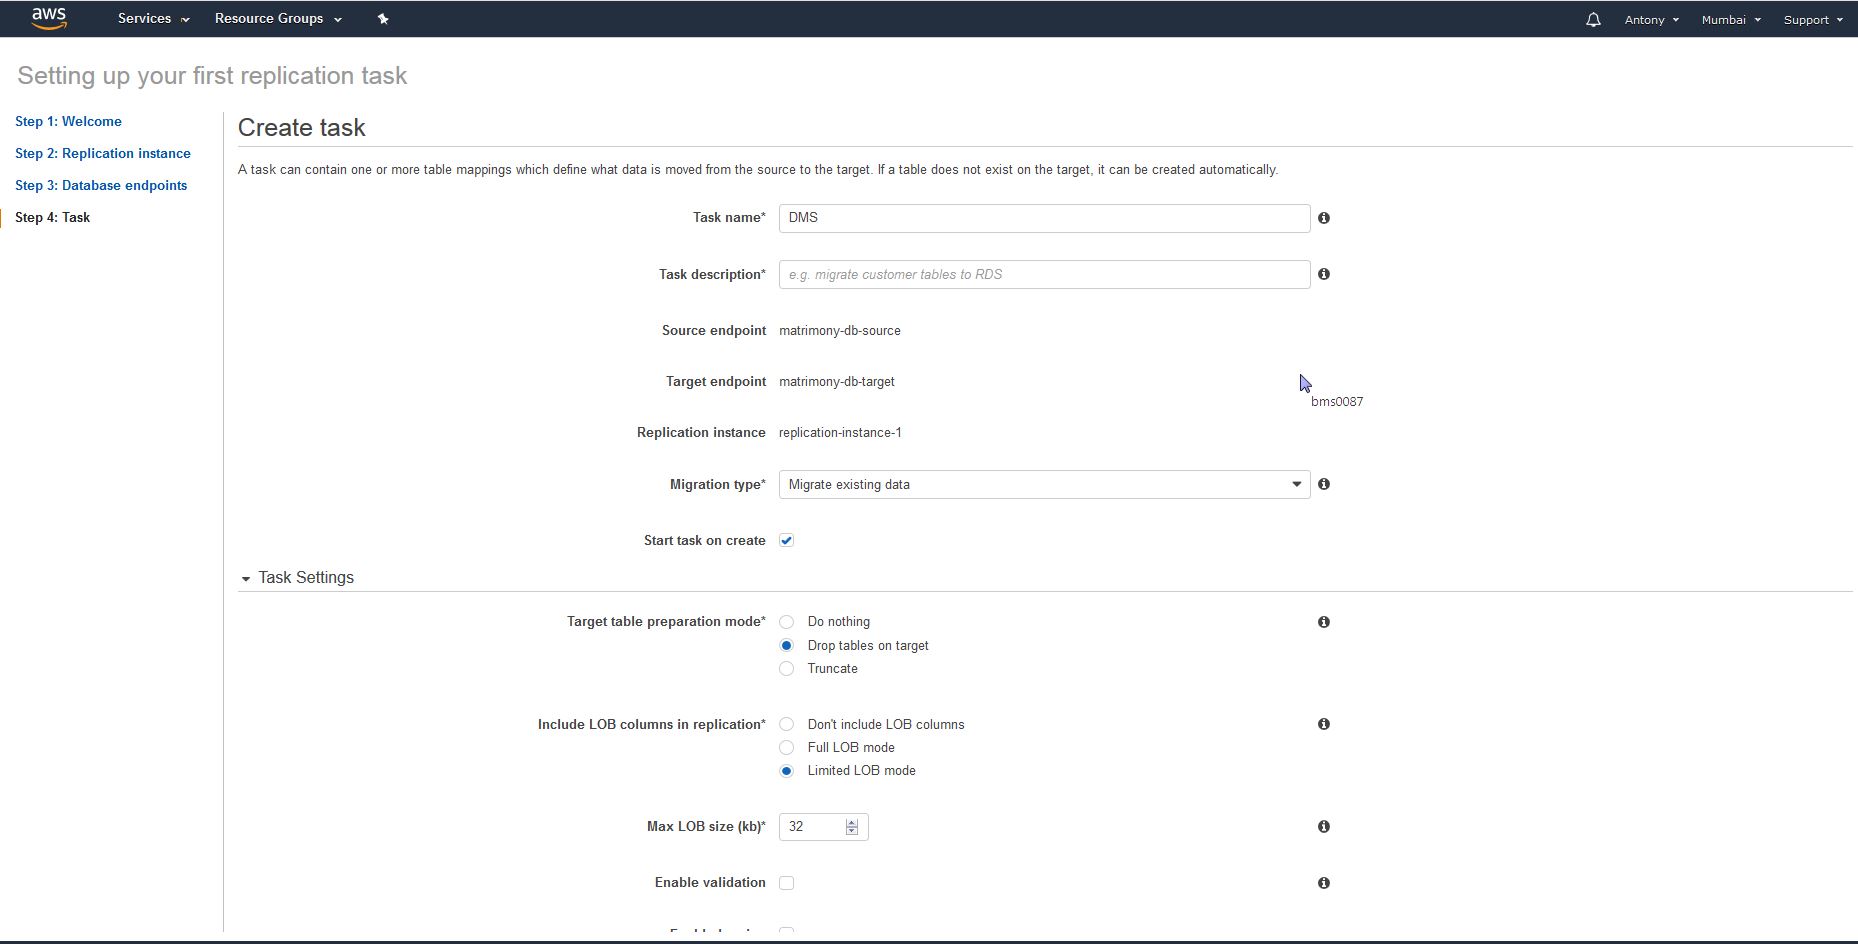Open the Services menu
1858x944 pixels.
153,19
